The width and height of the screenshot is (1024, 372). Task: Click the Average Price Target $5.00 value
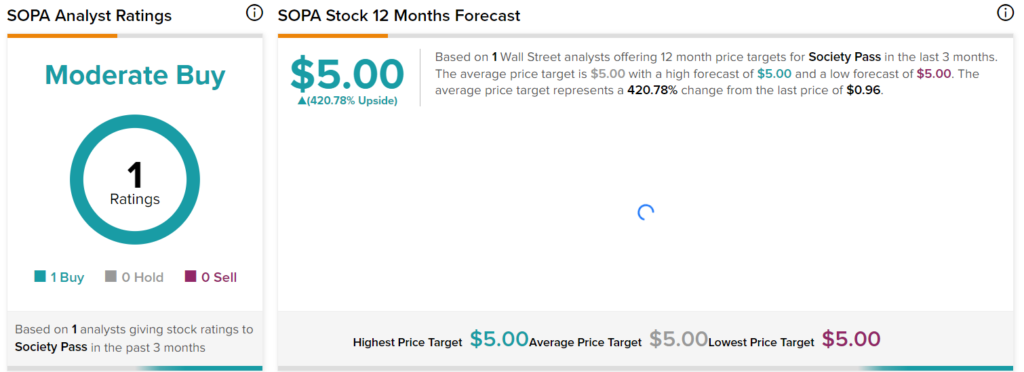tap(679, 339)
